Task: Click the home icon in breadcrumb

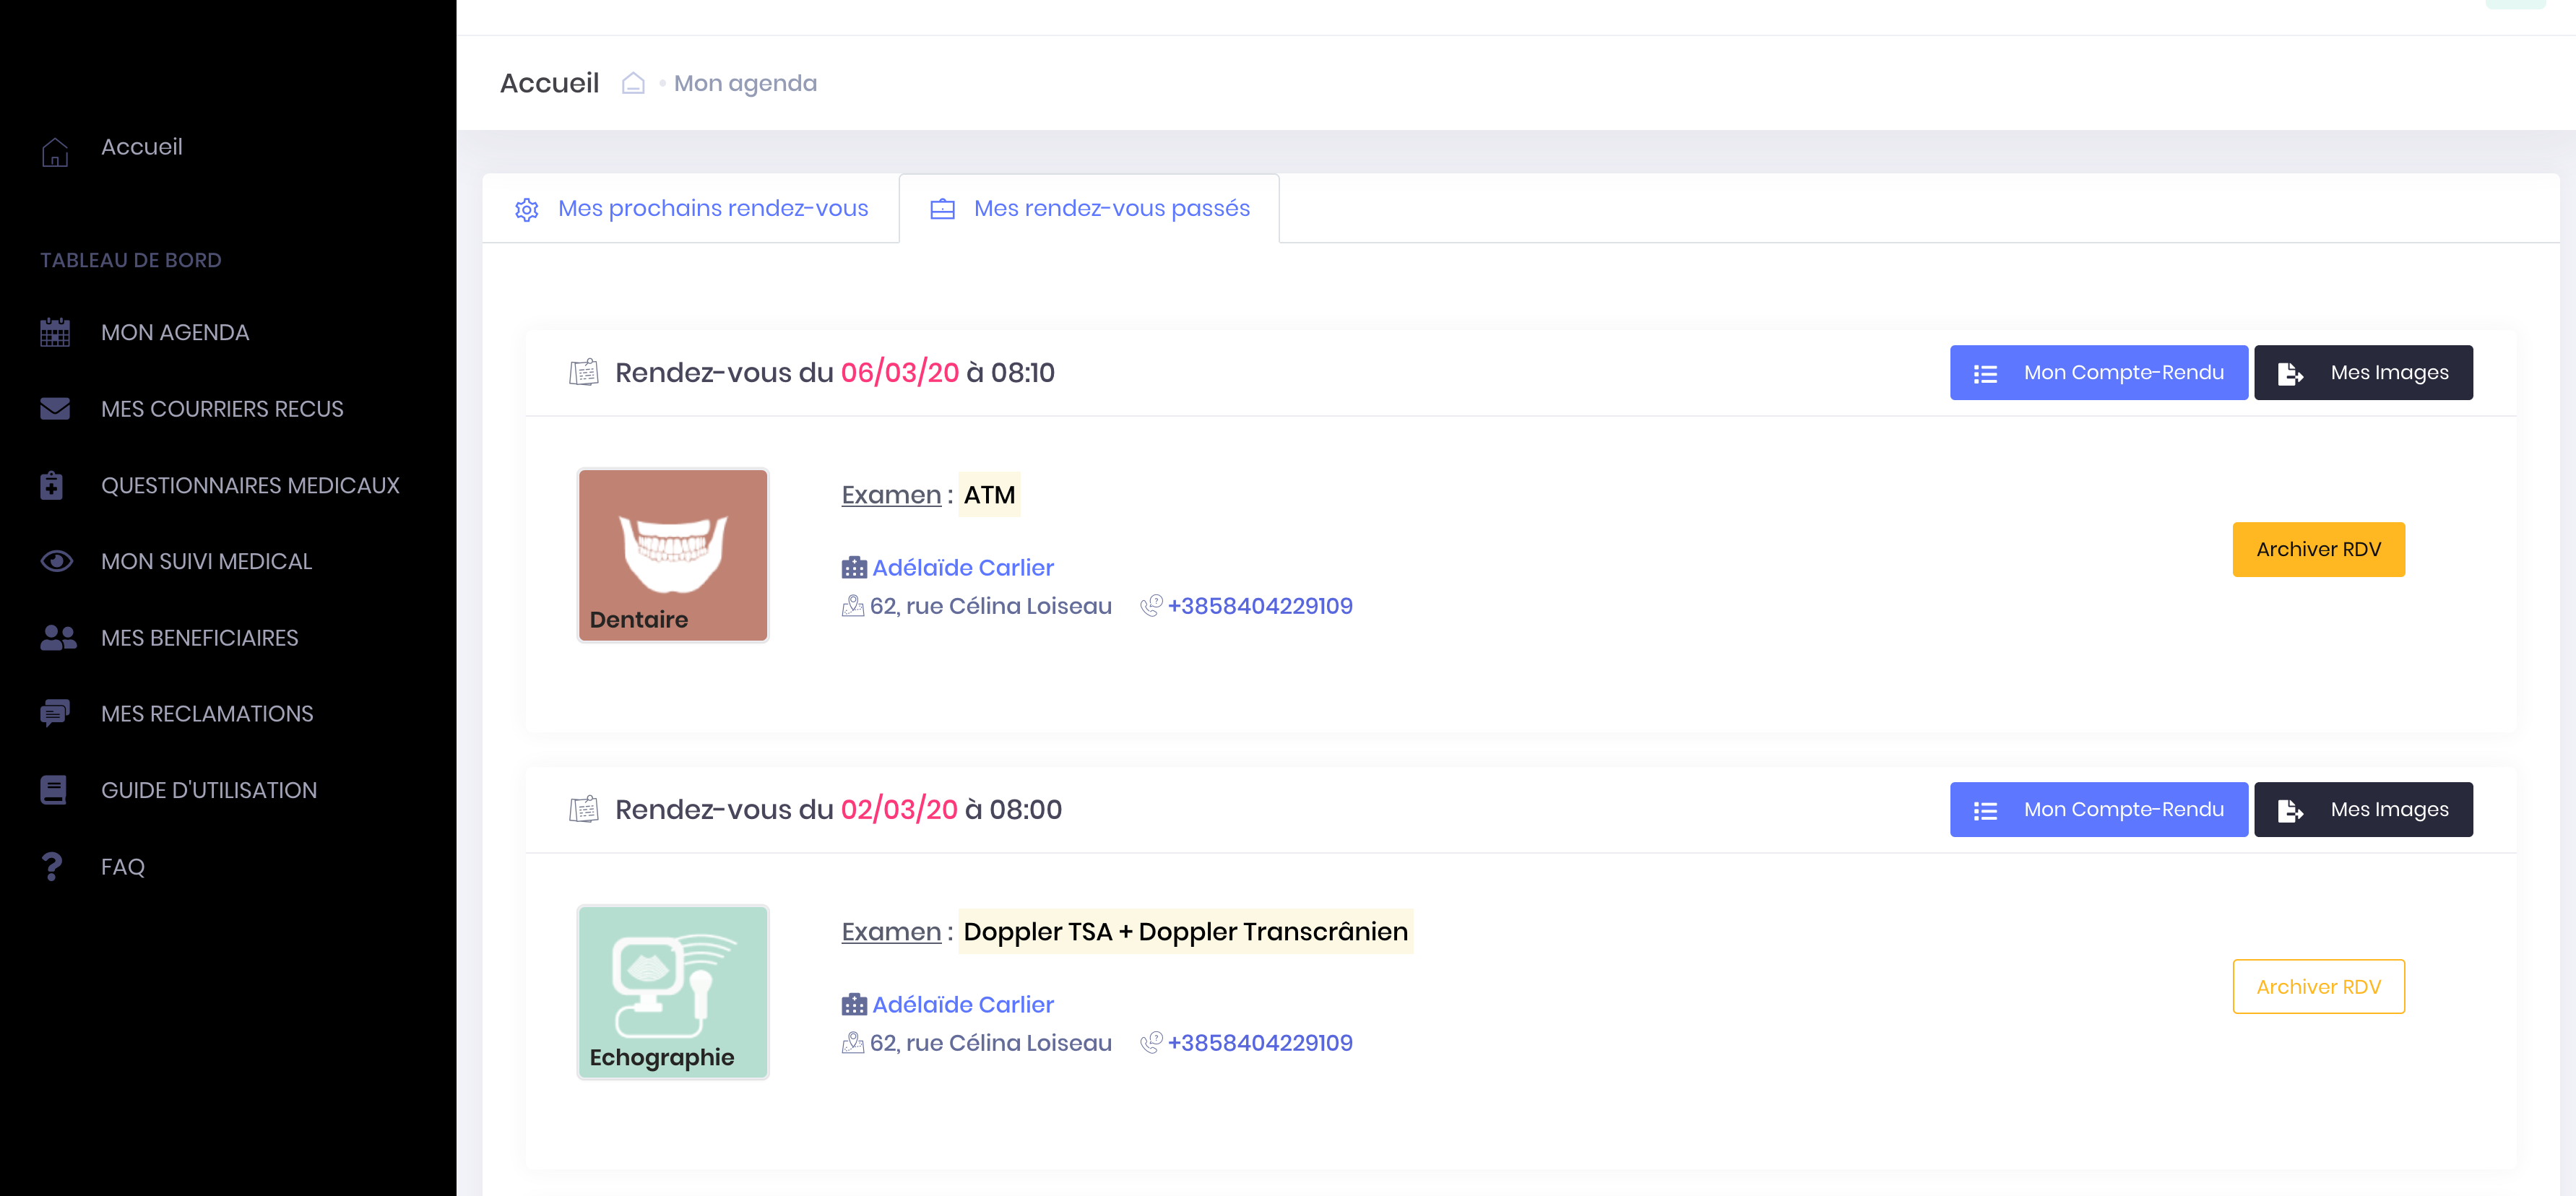Action: (x=632, y=83)
